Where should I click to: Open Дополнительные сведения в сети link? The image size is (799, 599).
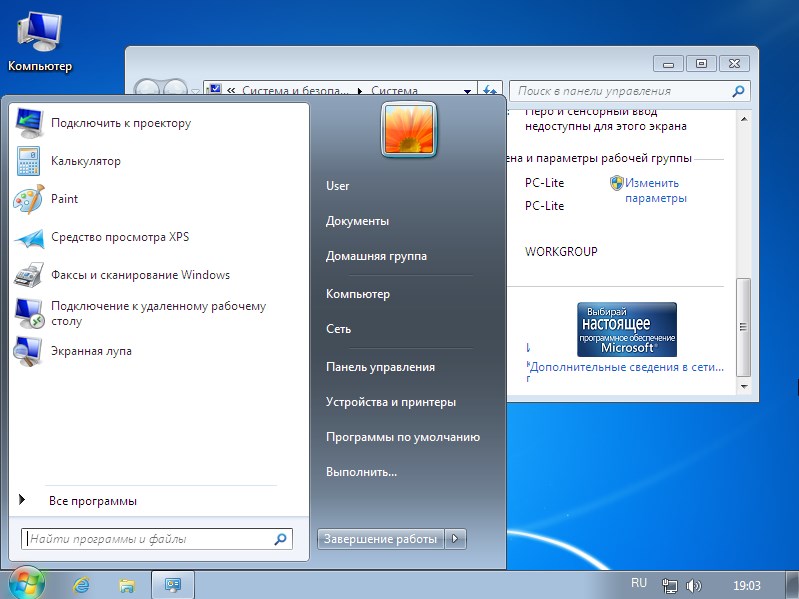click(627, 367)
